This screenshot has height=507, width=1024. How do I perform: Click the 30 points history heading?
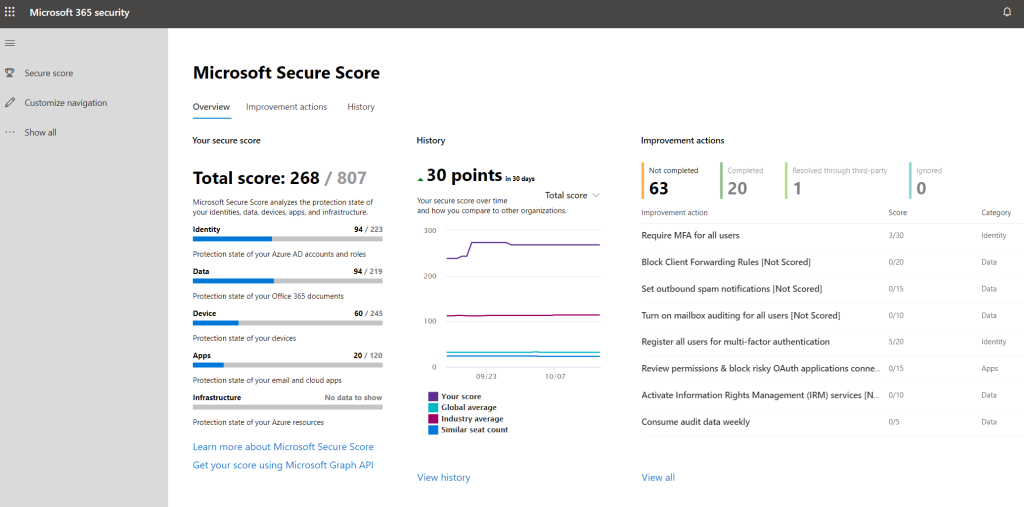(464, 175)
